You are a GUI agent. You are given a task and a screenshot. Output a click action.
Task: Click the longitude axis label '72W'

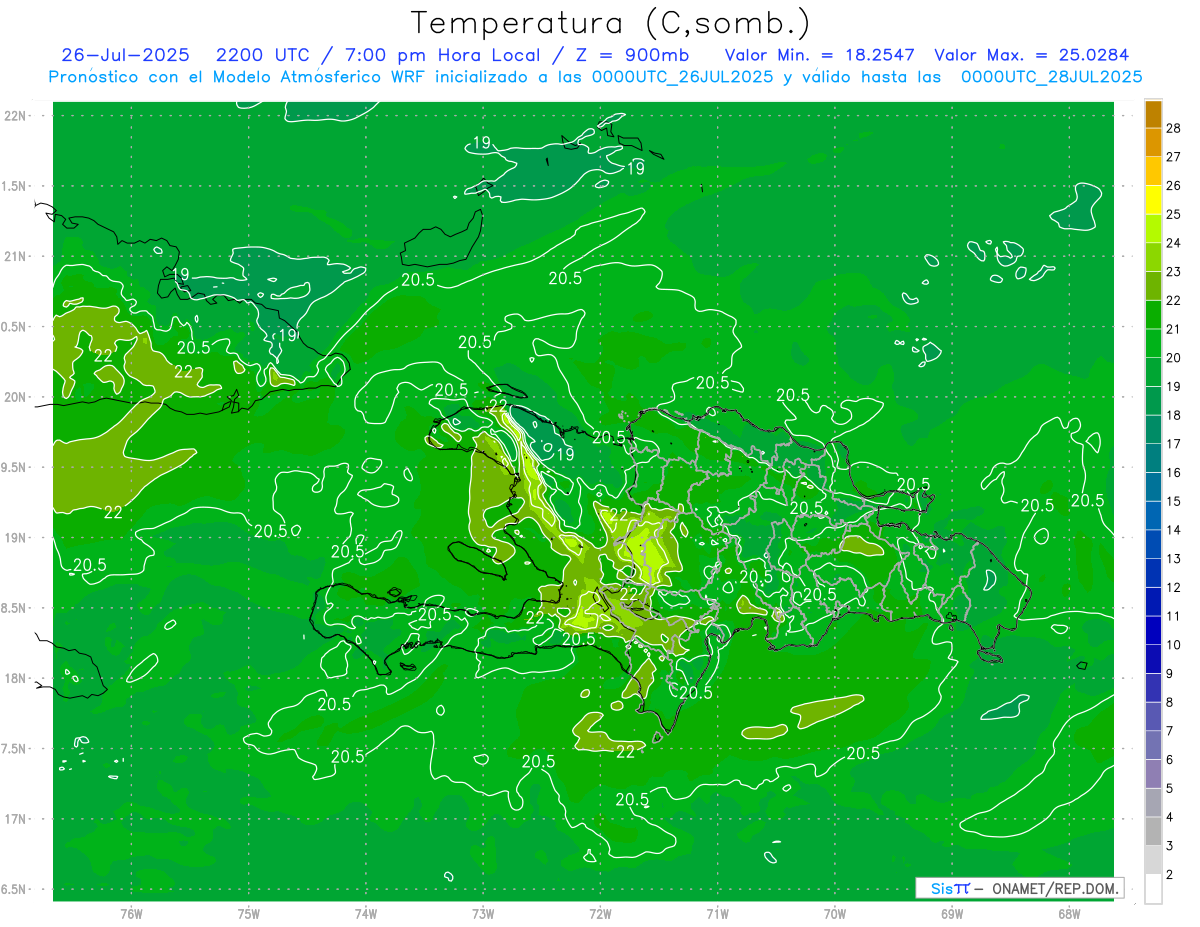600,913
